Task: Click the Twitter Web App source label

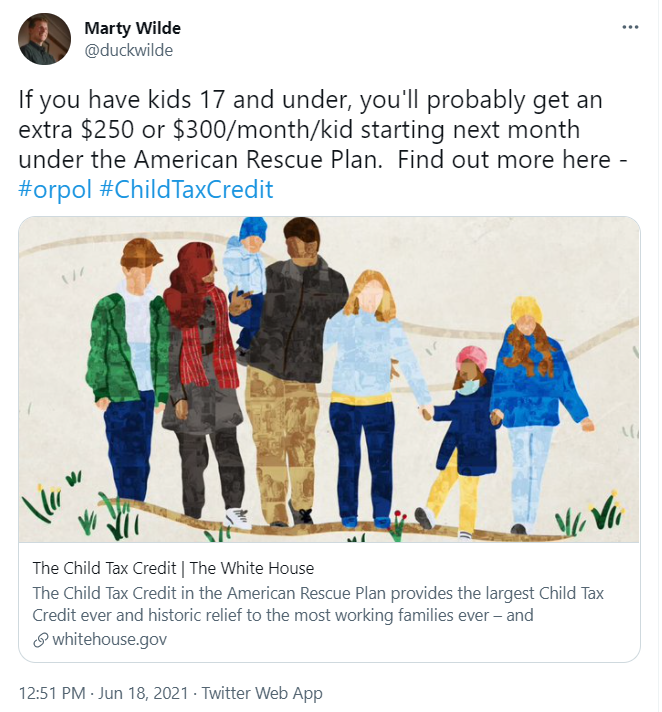Action: pos(262,693)
